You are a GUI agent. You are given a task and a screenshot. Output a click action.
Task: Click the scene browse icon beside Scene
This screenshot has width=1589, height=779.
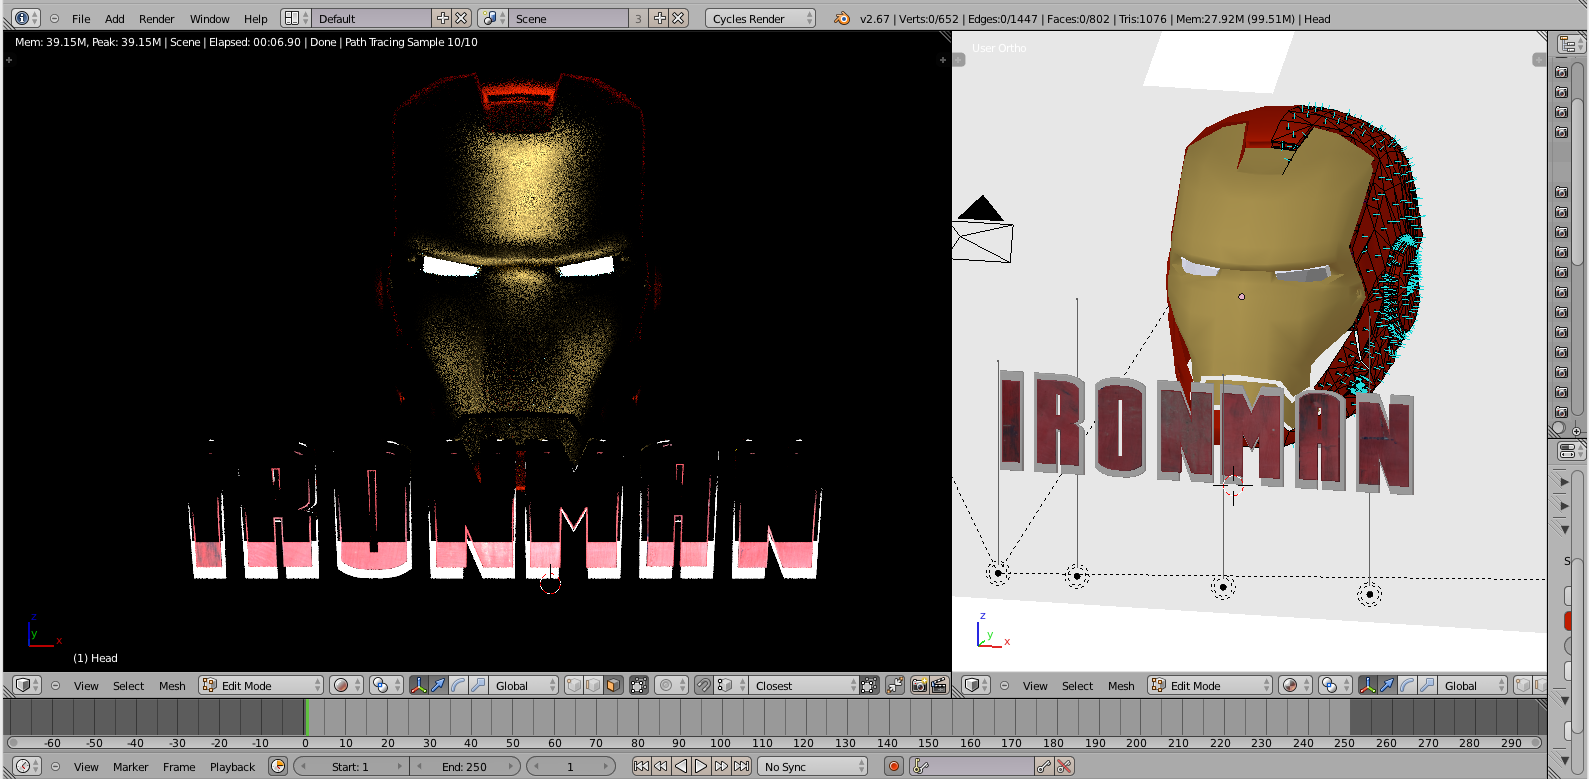pyautogui.click(x=492, y=19)
